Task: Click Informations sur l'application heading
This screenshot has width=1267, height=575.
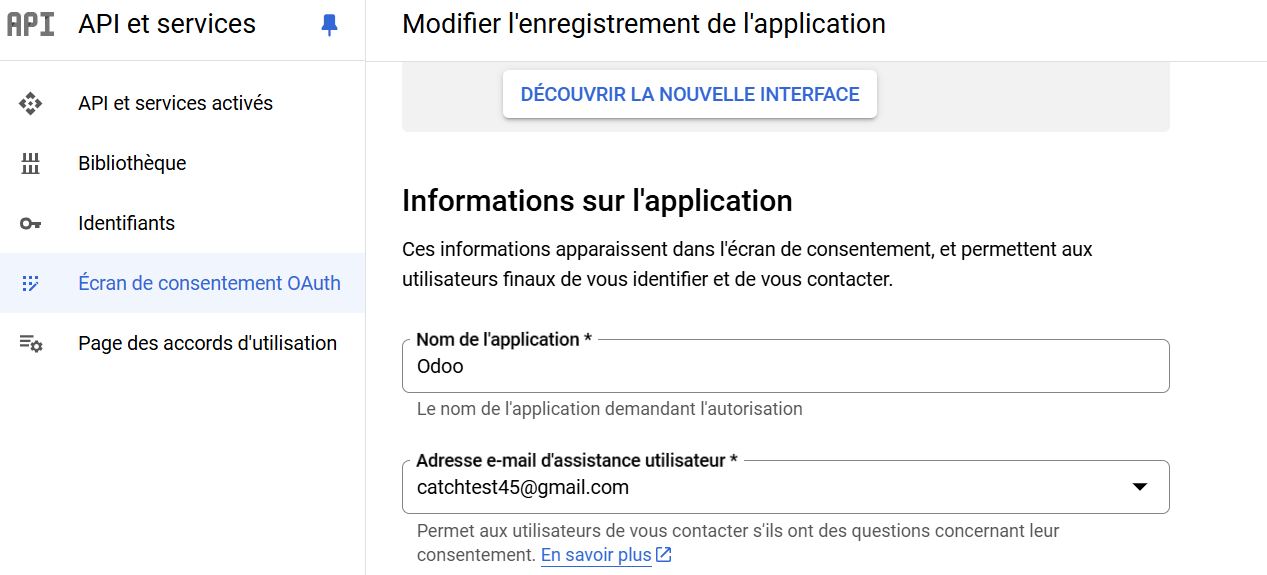Action: pyautogui.click(x=597, y=200)
